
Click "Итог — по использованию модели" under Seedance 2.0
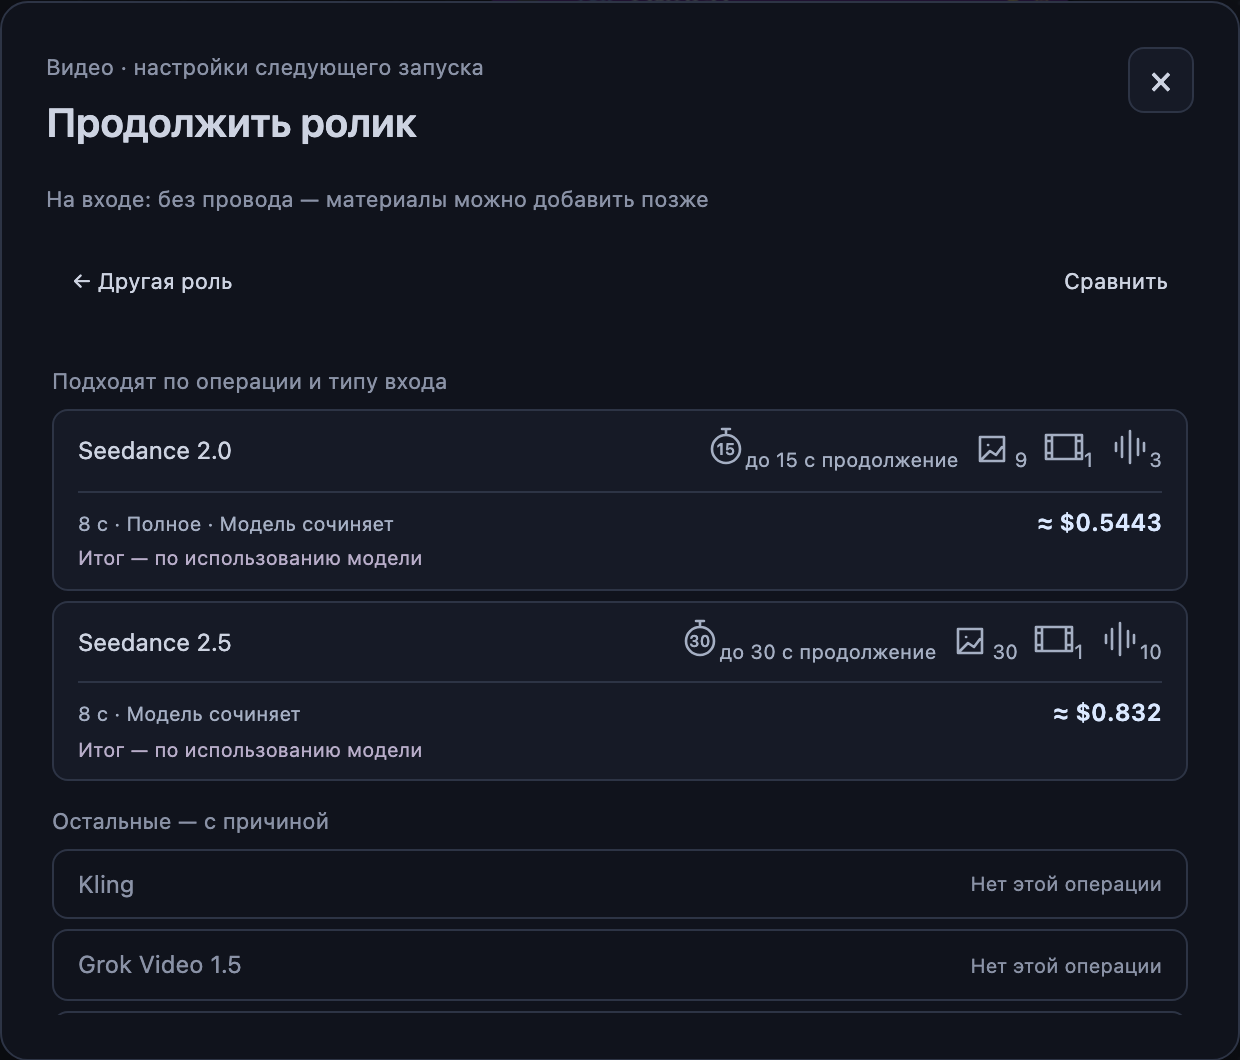(x=250, y=558)
